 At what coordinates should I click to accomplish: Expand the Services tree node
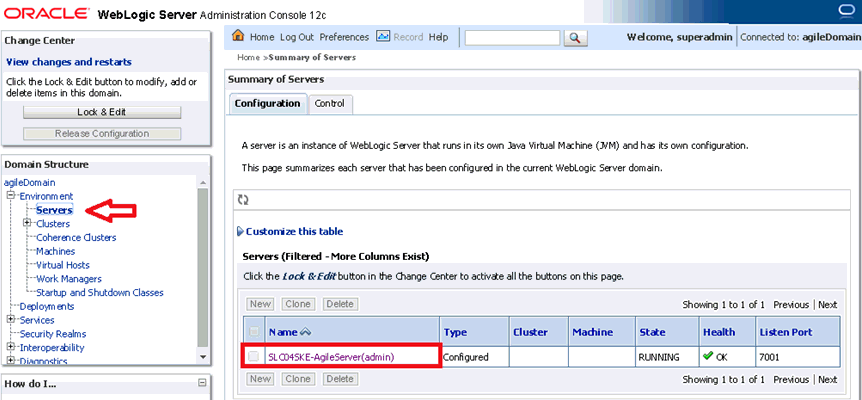tap(10, 320)
